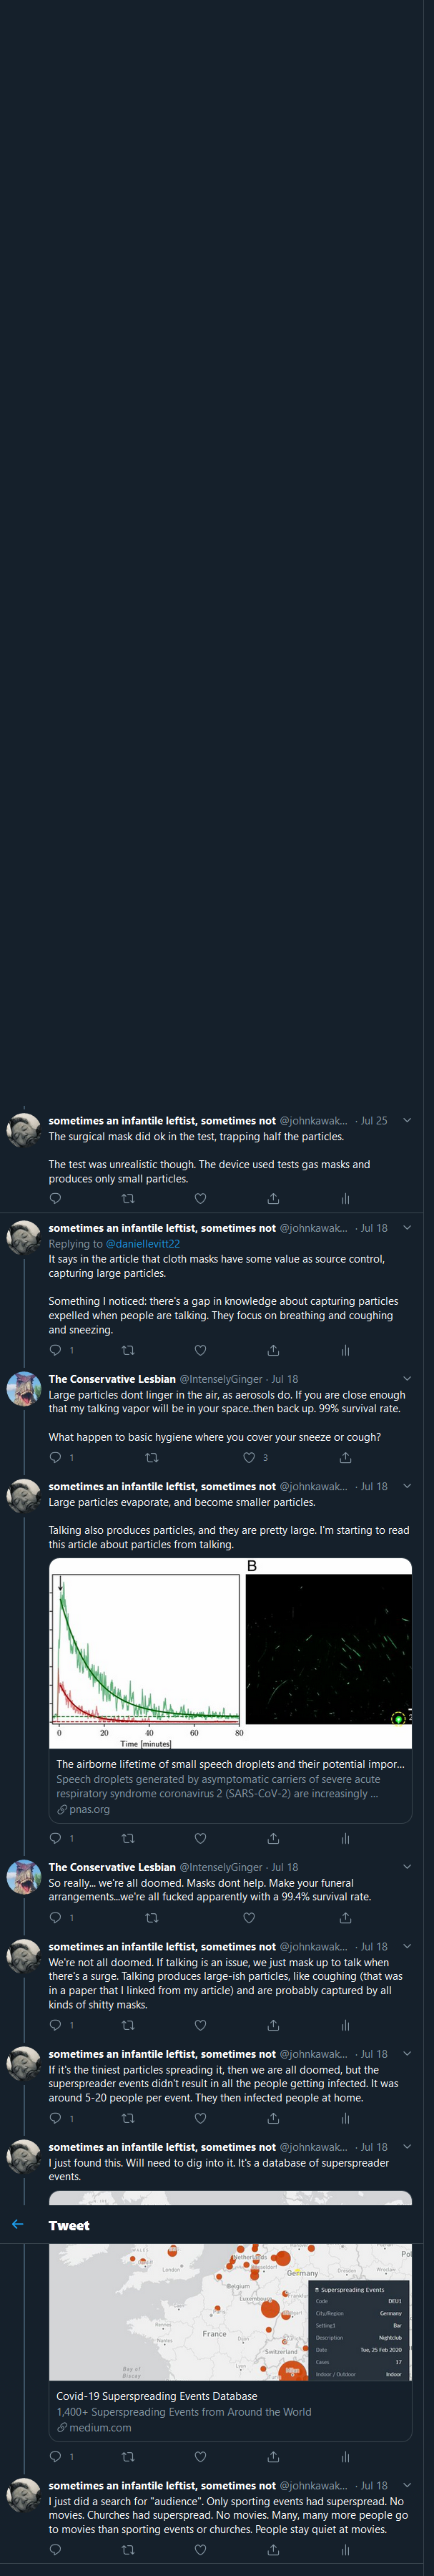Expand options chevron on first Conservative Lesbian tweet
This screenshot has height=2576, width=434.
(407, 1378)
